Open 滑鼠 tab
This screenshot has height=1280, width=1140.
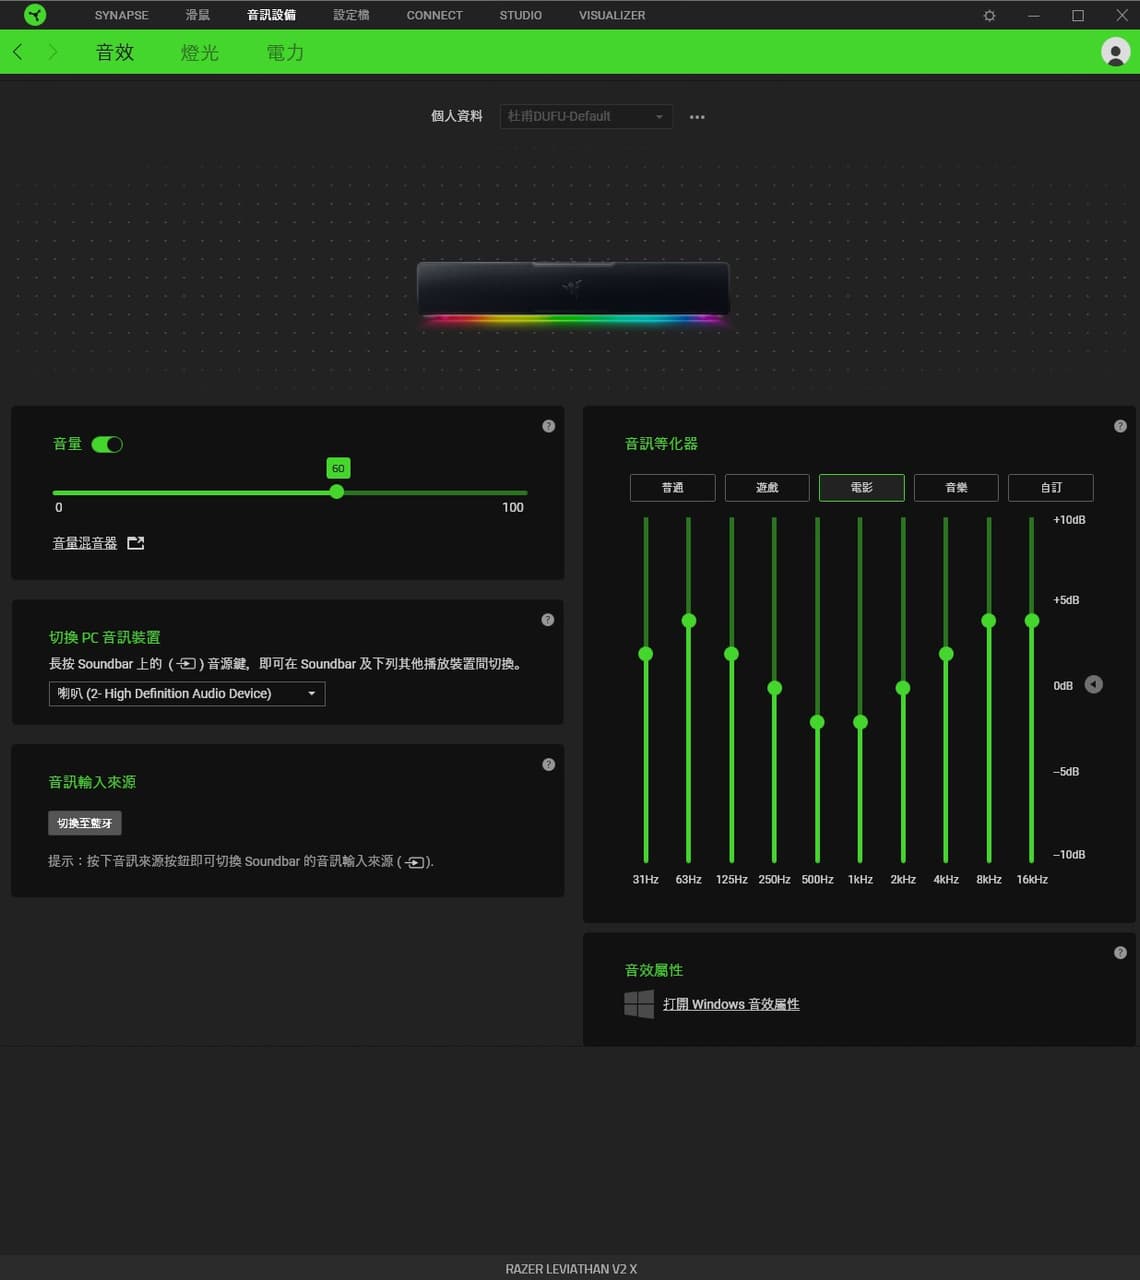tap(198, 16)
